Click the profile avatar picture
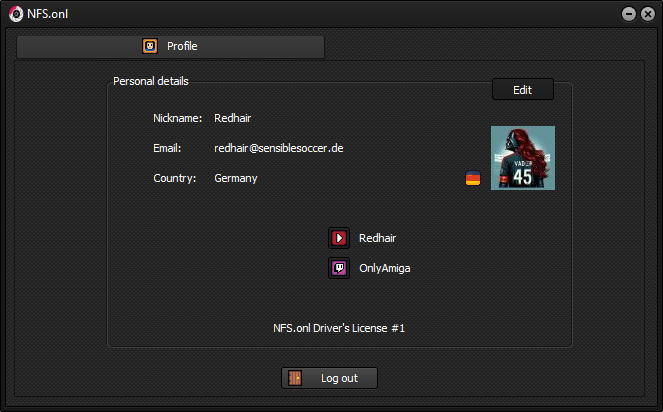 point(523,158)
